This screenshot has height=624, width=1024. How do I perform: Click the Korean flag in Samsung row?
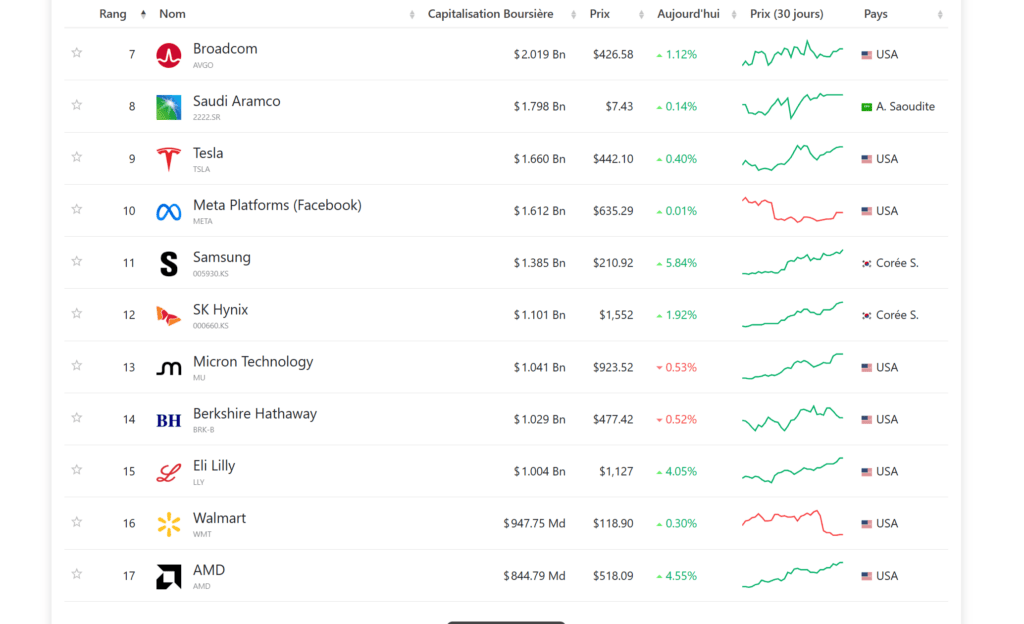[x=867, y=264]
